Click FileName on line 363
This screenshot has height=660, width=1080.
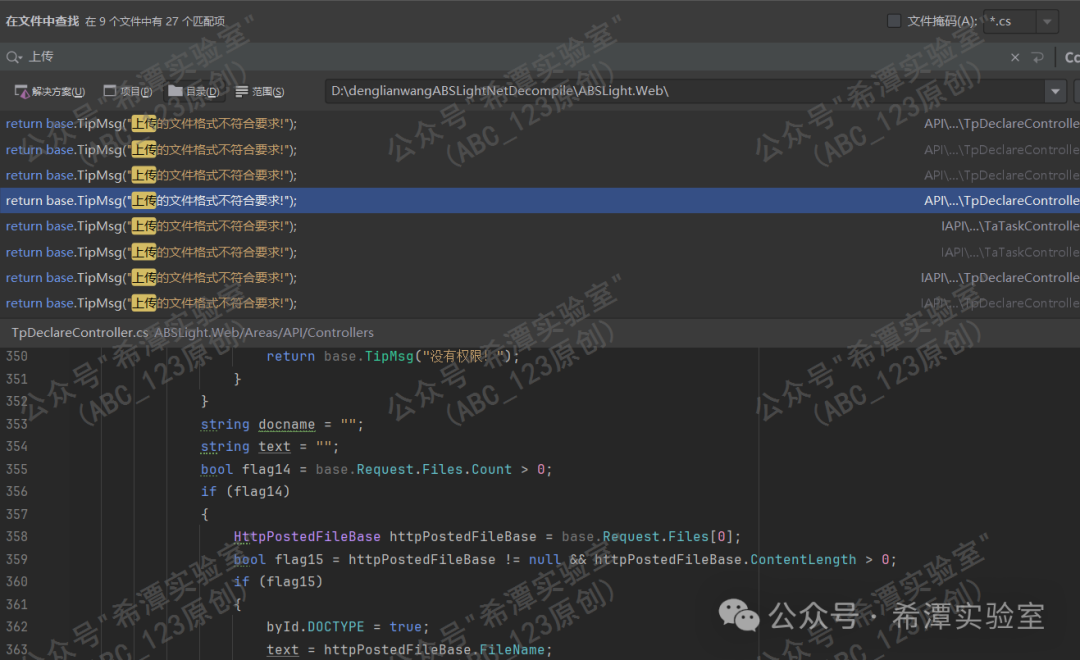pyautogui.click(x=512, y=650)
